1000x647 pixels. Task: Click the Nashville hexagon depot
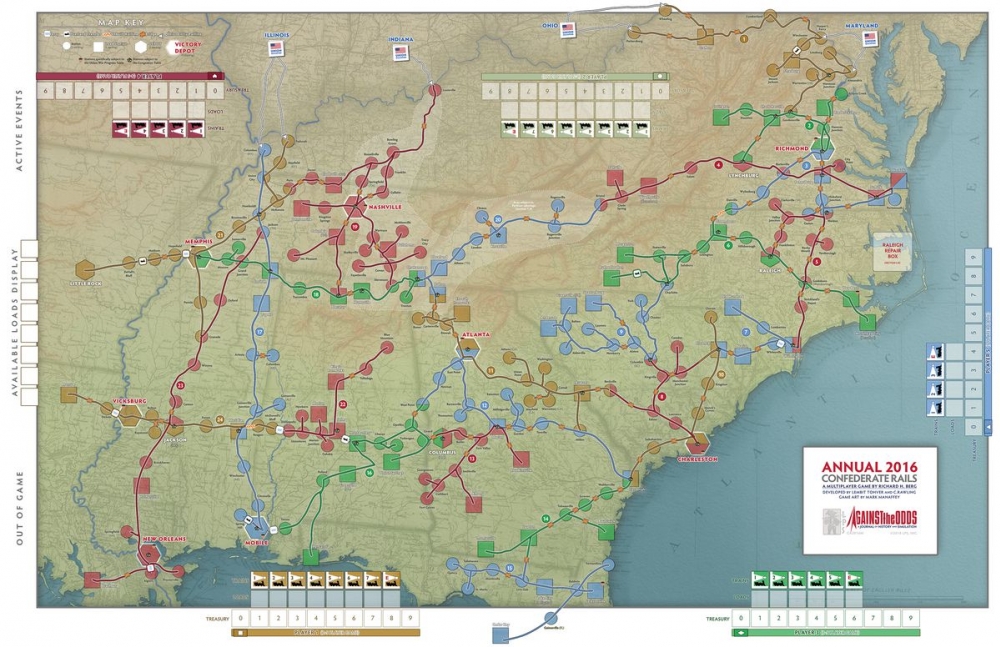(x=356, y=204)
